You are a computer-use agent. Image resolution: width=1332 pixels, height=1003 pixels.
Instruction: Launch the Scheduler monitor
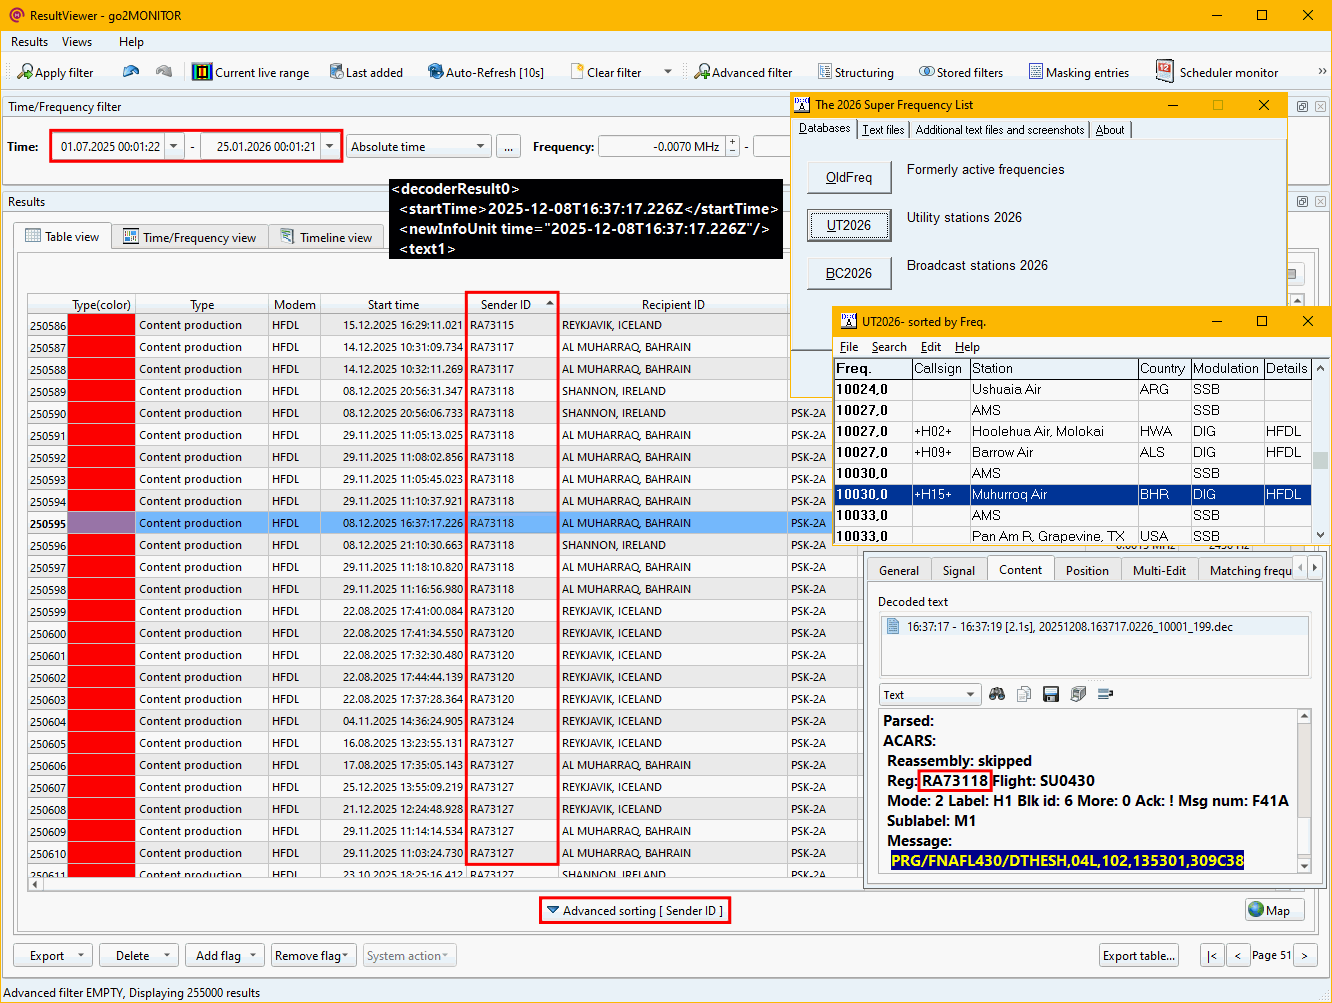[x=1217, y=72]
